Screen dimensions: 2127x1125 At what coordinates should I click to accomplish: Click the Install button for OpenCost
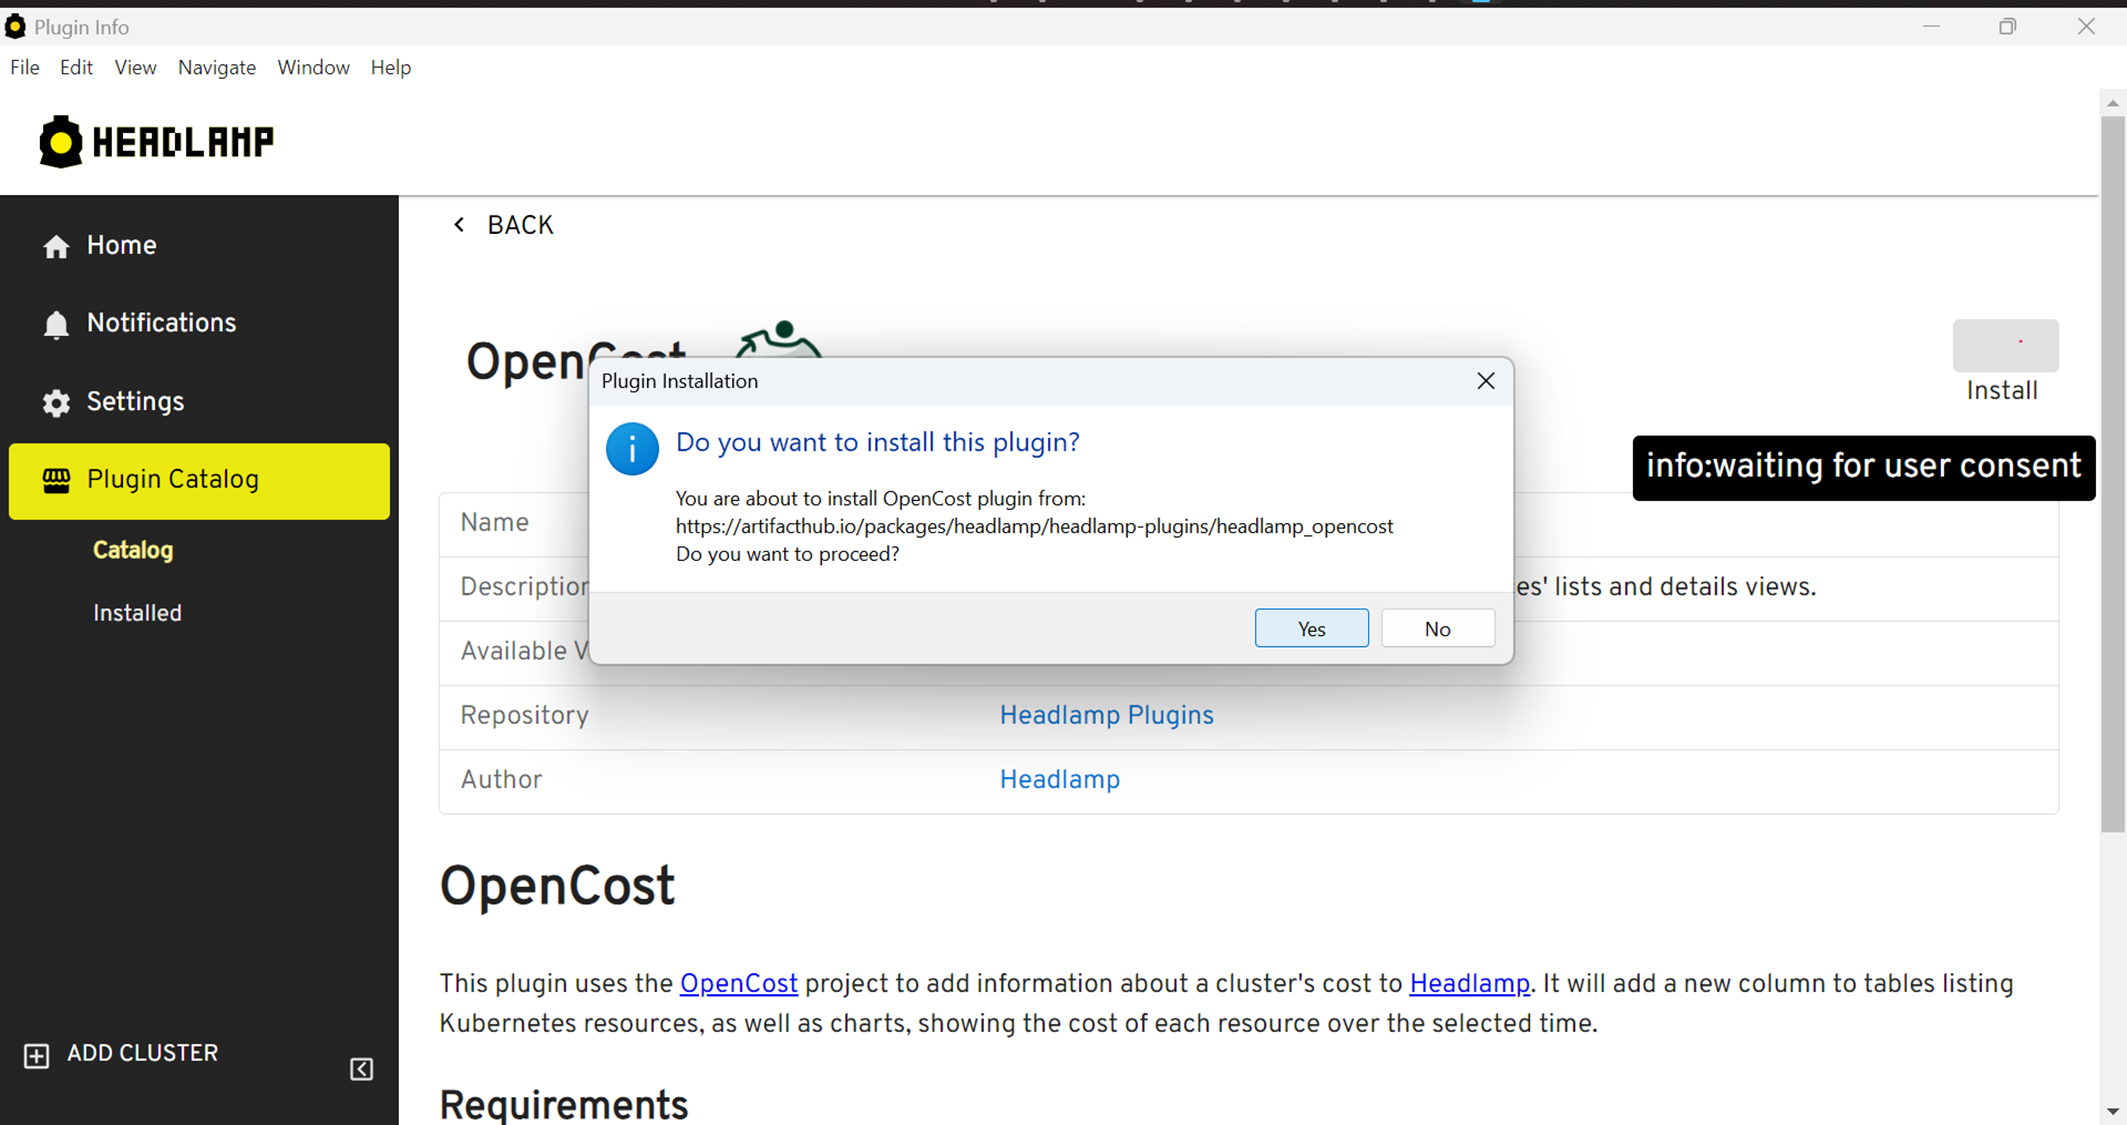(x=2004, y=346)
